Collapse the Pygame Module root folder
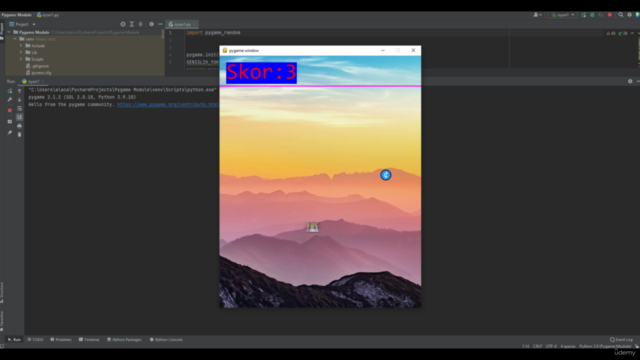The image size is (640, 360). (x=9, y=32)
